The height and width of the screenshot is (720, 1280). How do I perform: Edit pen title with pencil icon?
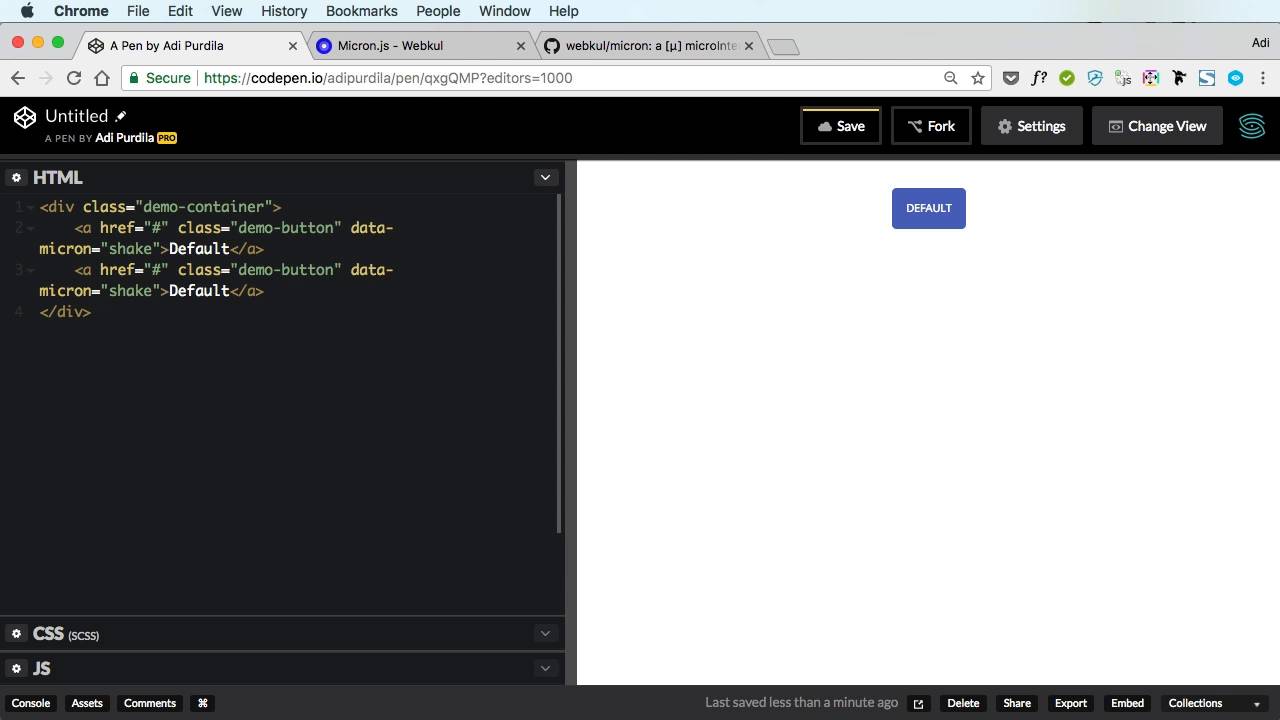point(121,116)
